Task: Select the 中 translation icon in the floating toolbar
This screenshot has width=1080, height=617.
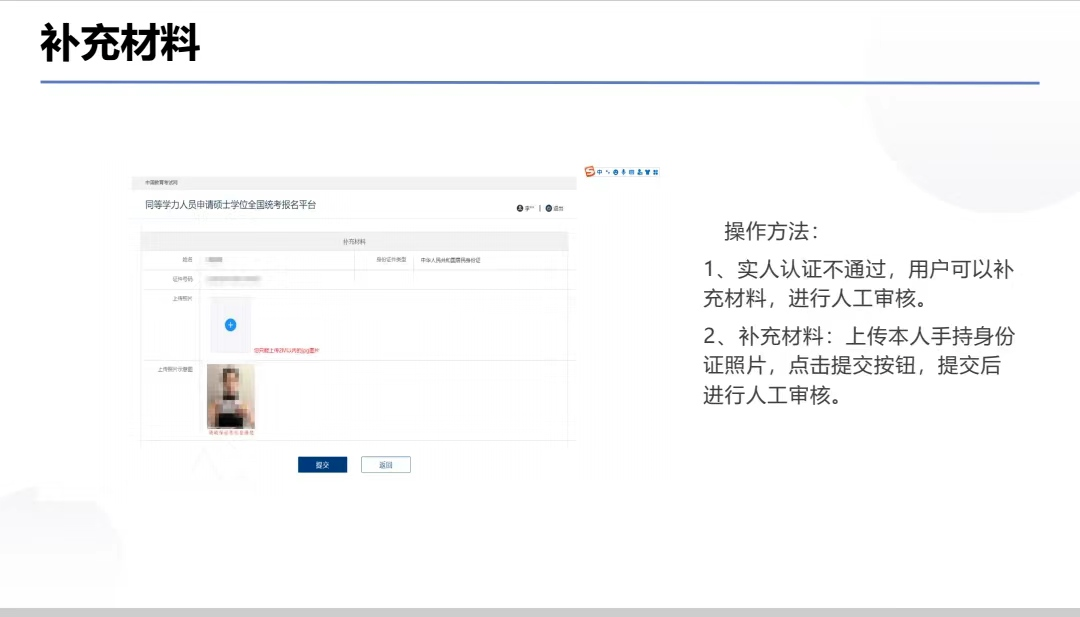Action: coord(600,172)
